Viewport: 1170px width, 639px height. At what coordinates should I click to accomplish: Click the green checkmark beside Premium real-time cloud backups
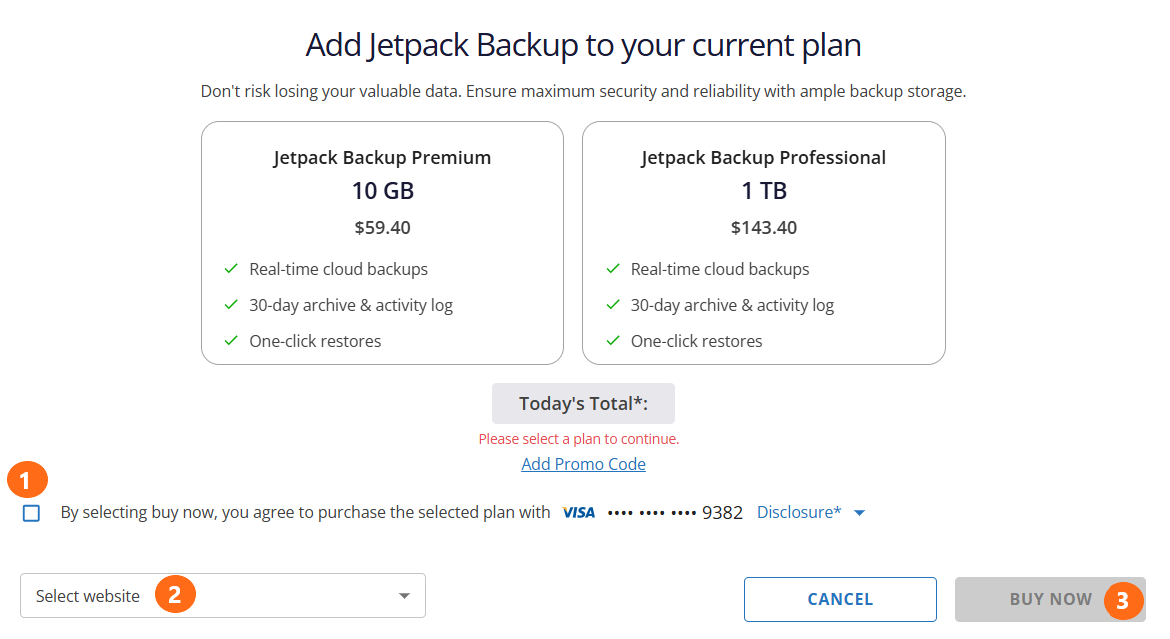coord(231,268)
